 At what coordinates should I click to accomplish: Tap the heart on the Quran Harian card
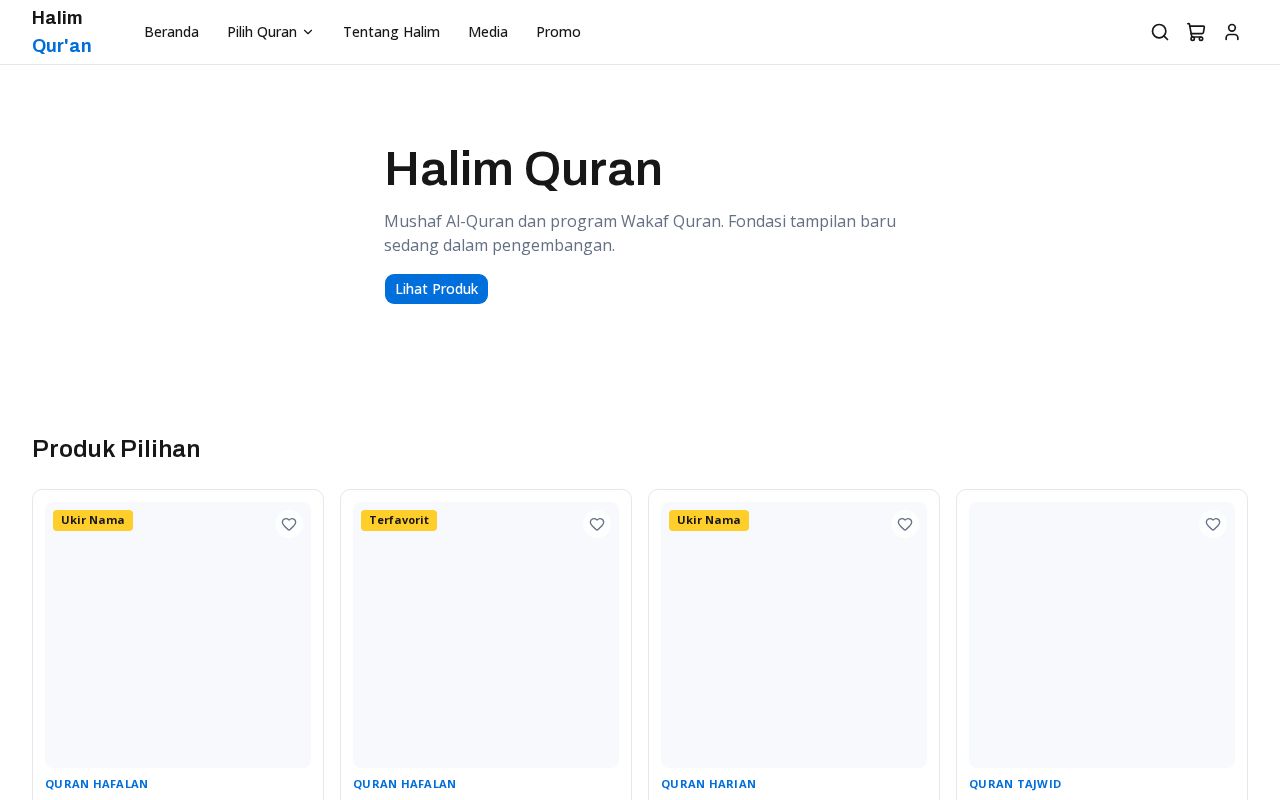905,524
